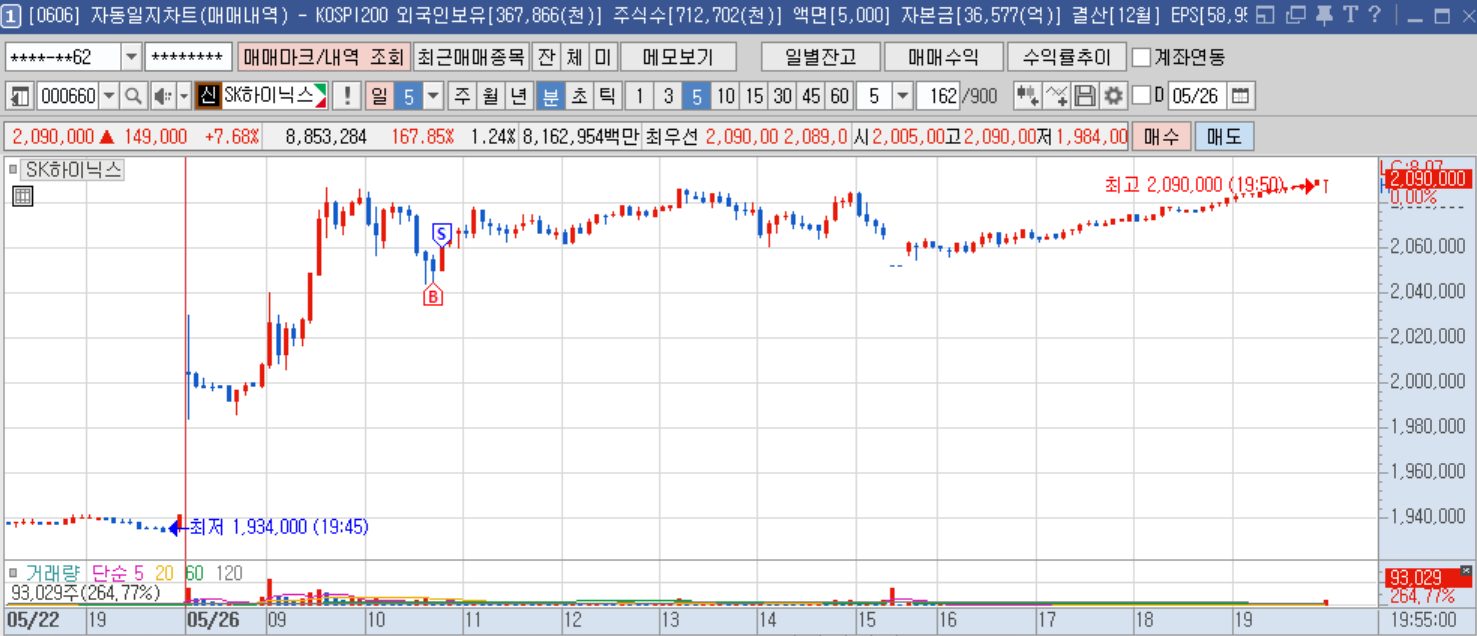
Task: Click the small square before 거래량 label
Action: 13,573
